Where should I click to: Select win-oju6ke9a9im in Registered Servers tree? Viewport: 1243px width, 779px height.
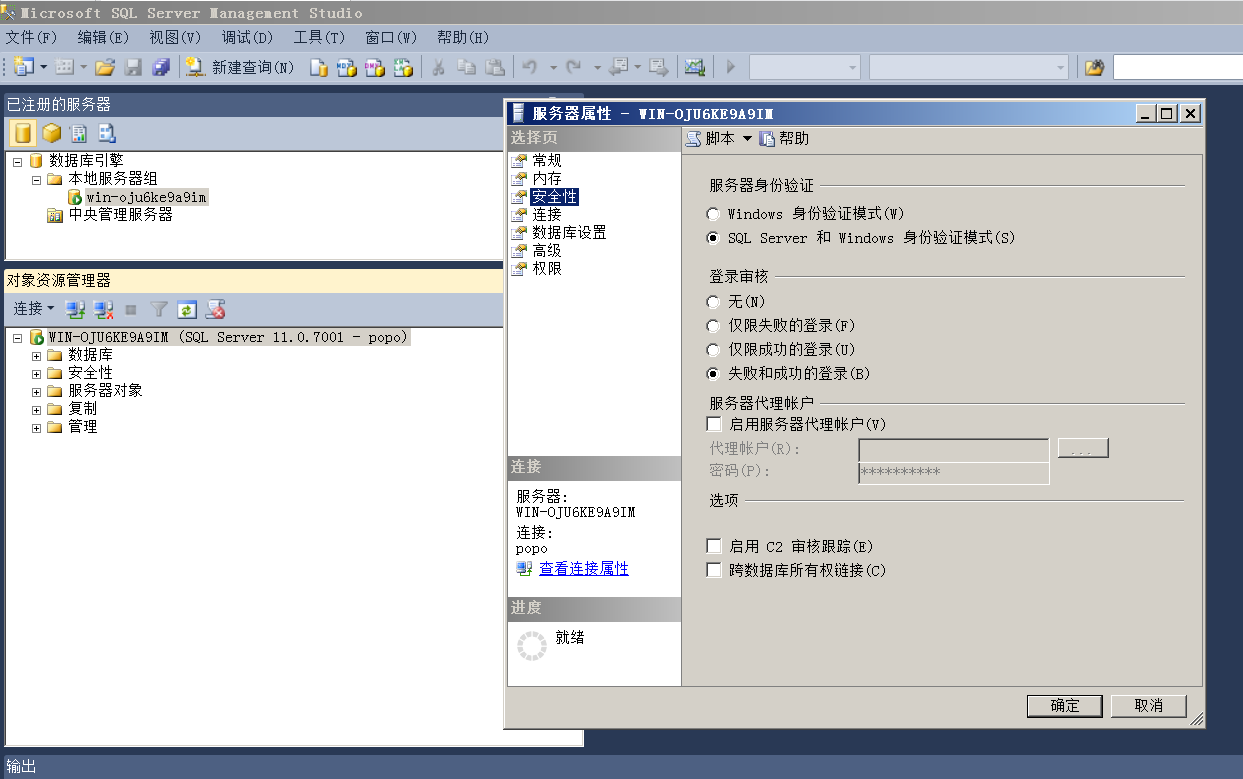click(146, 197)
